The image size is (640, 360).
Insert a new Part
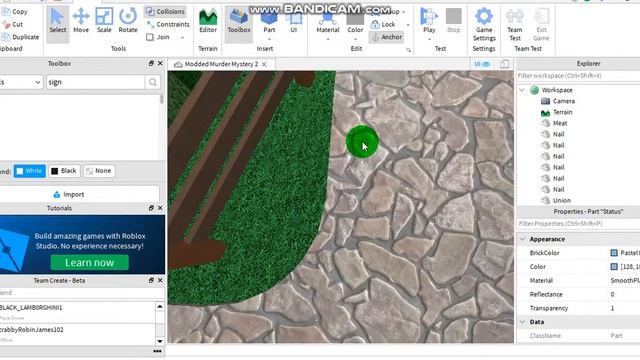point(269,20)
